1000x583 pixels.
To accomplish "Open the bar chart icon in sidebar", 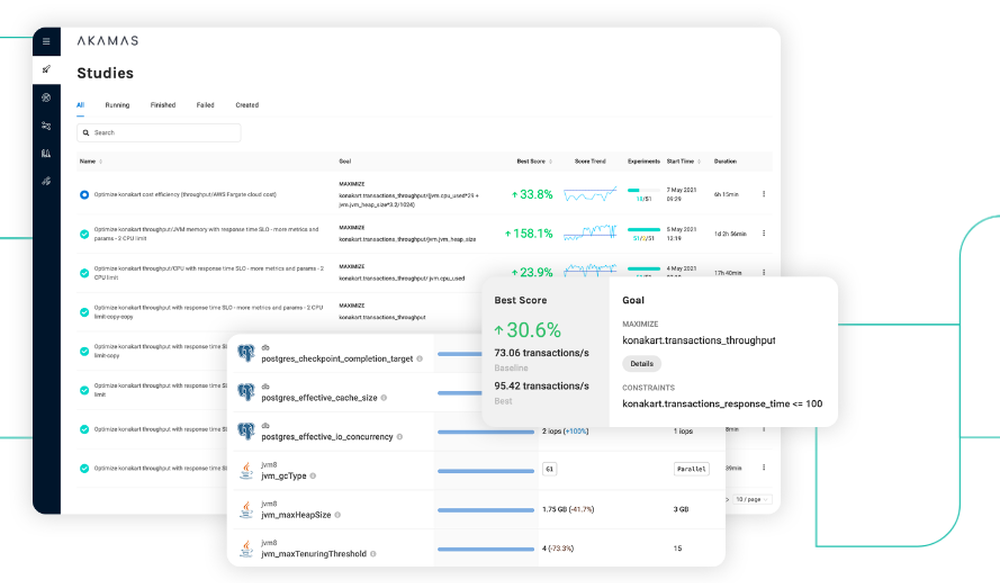I will pyautogui.click(x=46, y=153).
